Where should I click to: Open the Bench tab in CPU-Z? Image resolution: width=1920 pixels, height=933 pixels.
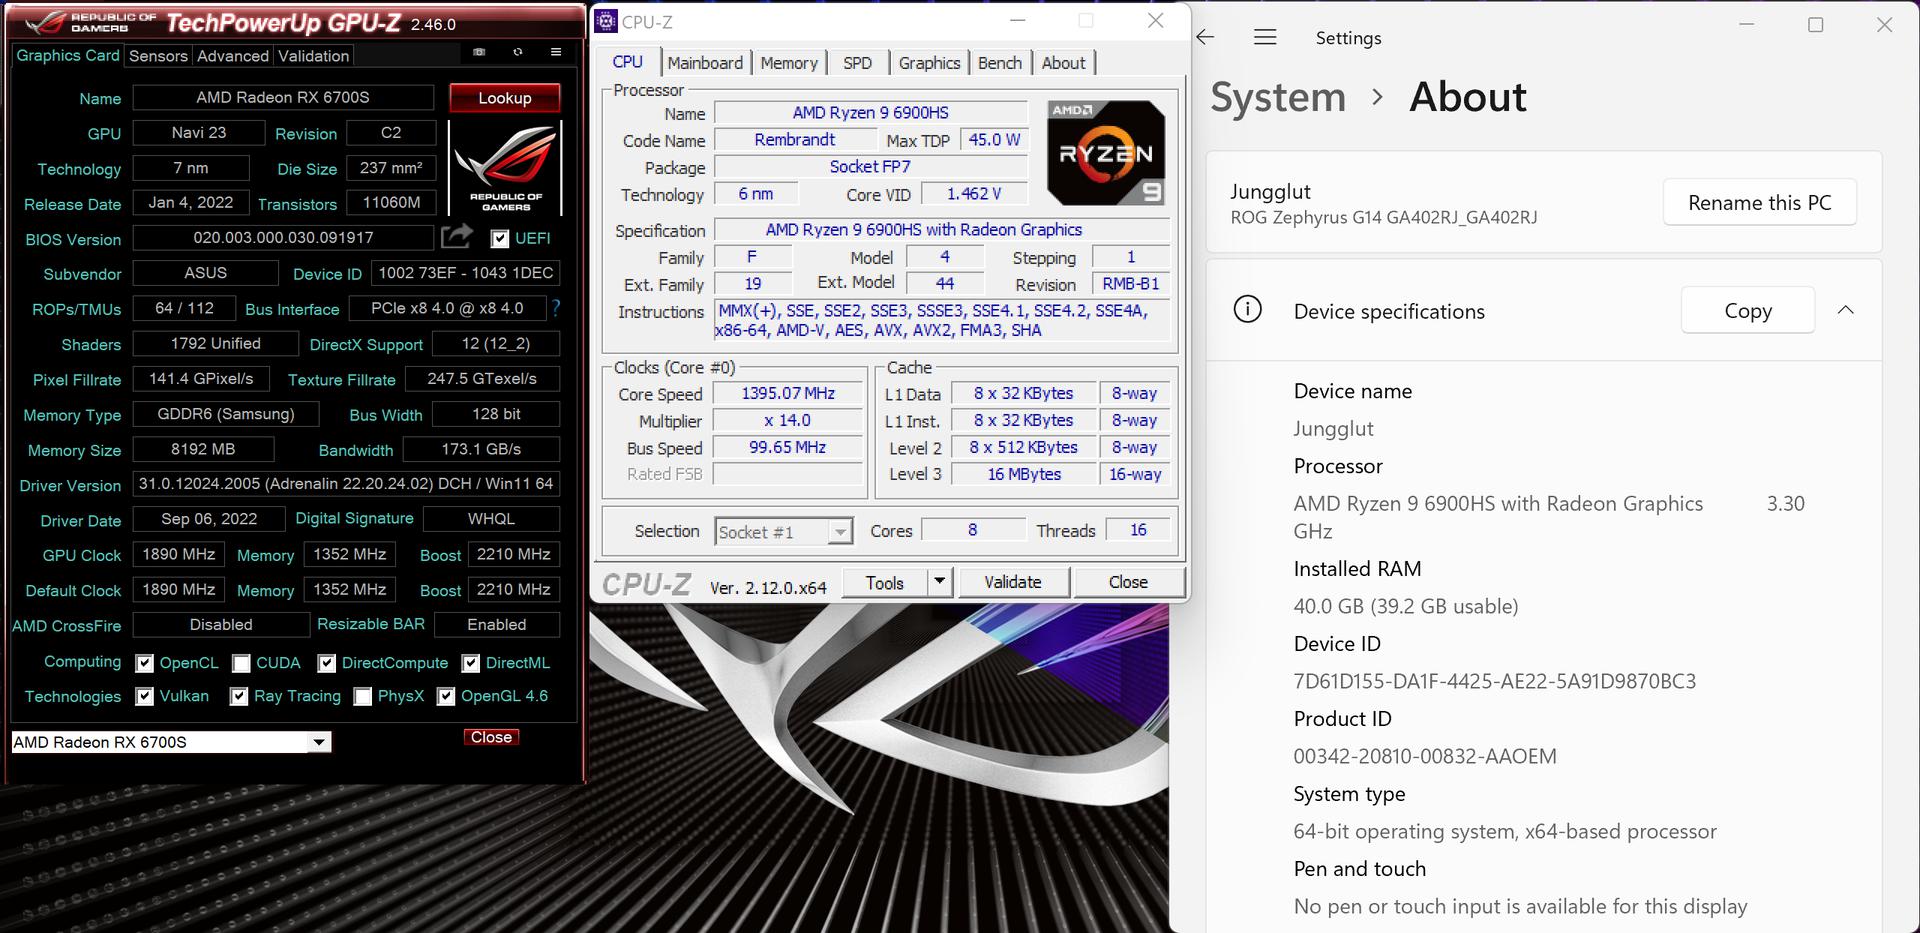1000,63
